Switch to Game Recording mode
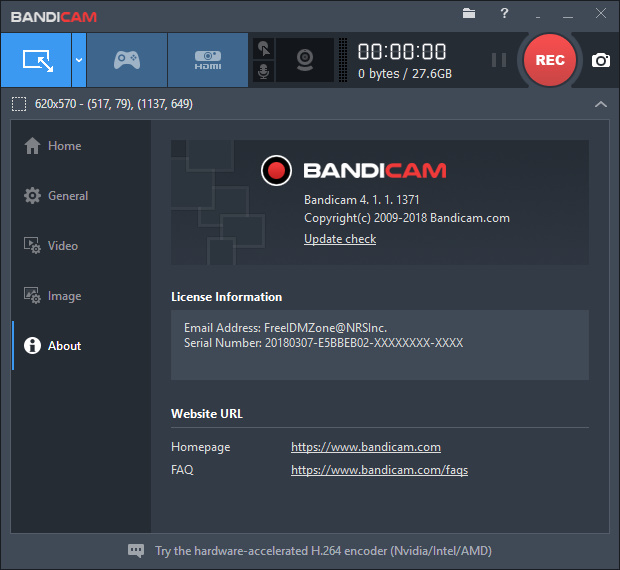 tap(127, 60)
